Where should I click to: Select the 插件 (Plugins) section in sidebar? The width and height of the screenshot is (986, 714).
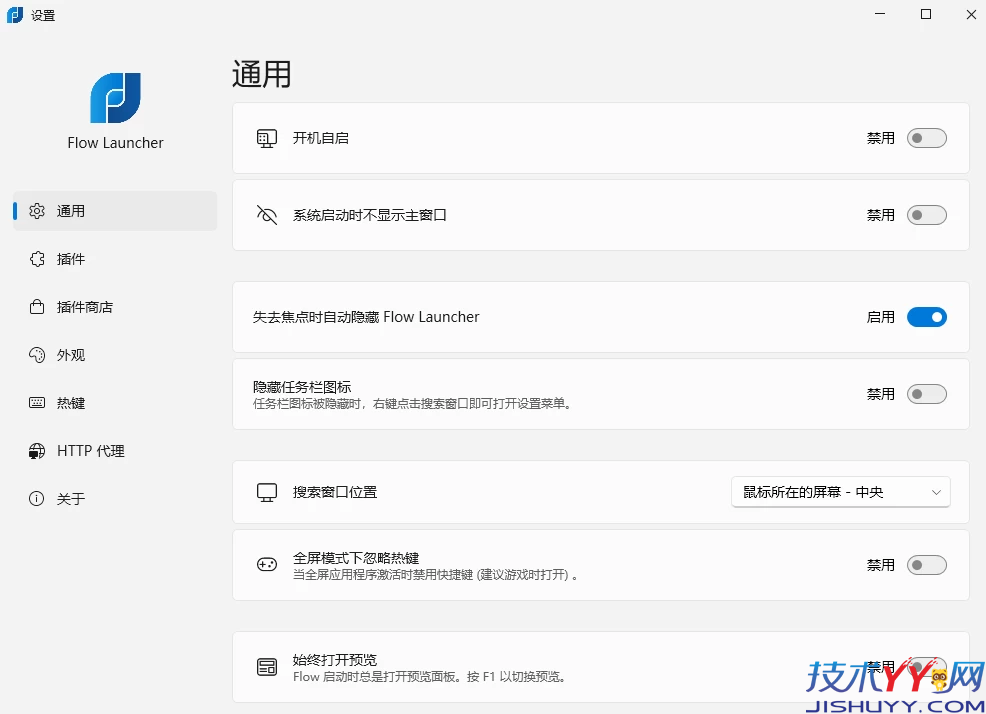[70, 259]
